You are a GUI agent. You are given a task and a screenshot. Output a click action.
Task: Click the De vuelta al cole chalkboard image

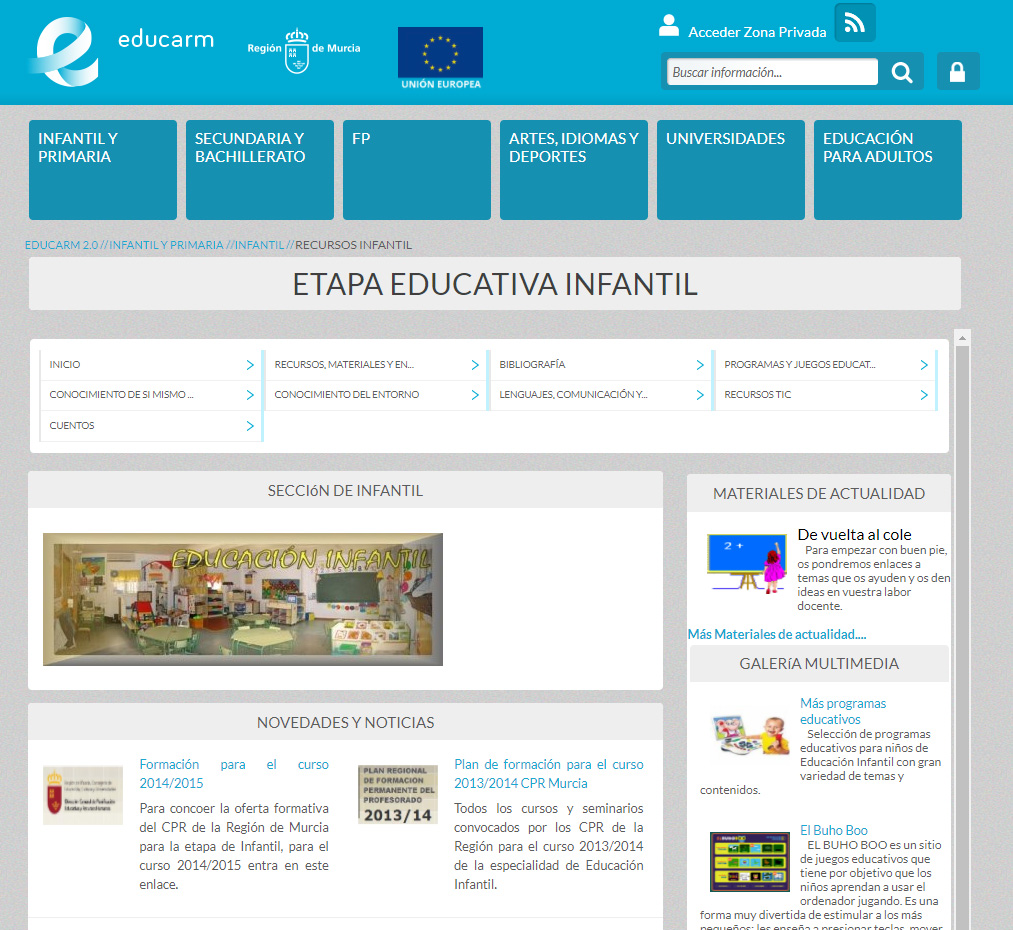(745, 563)
